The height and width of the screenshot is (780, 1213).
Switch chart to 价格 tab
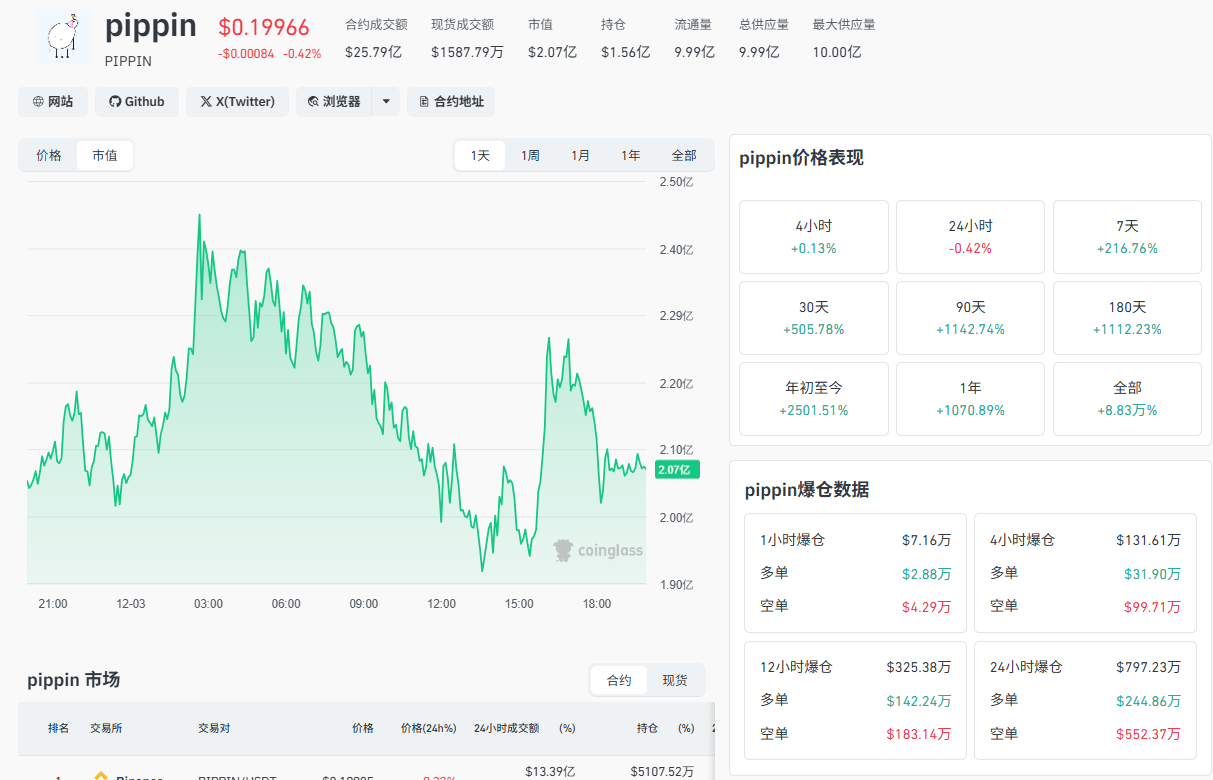click(49, 155)
